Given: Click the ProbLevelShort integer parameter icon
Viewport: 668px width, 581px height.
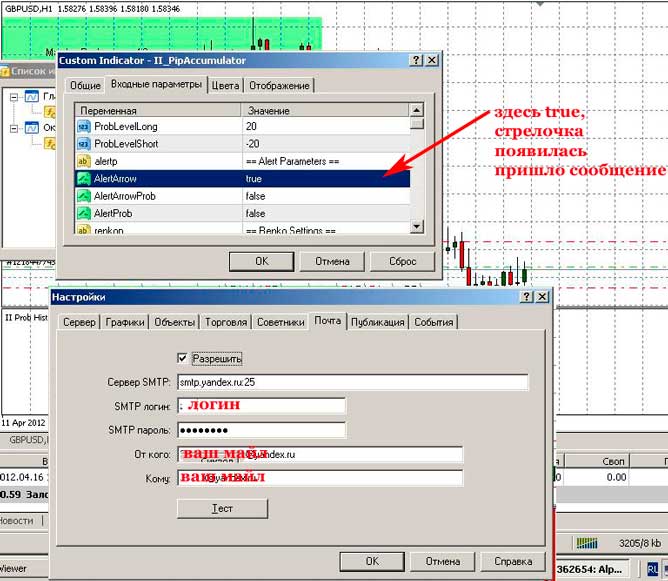Looking at the screenshot, I should [x=84, y=144].
